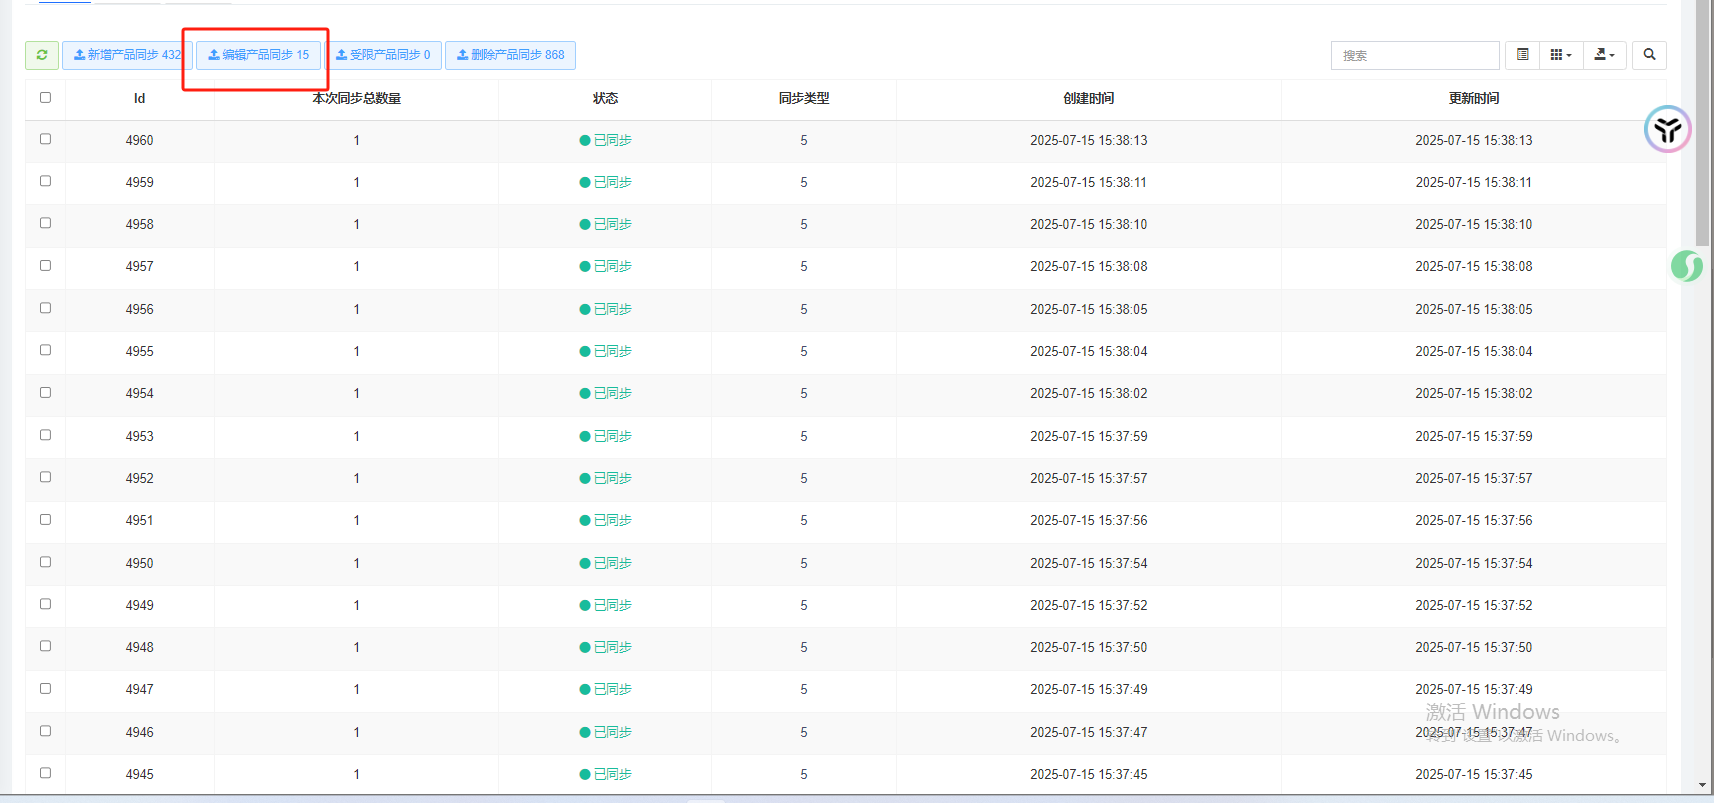Click the green status dot of row 4952
Image resolution: width=1714 pixels, height=803 pixels.
(585, 479)
